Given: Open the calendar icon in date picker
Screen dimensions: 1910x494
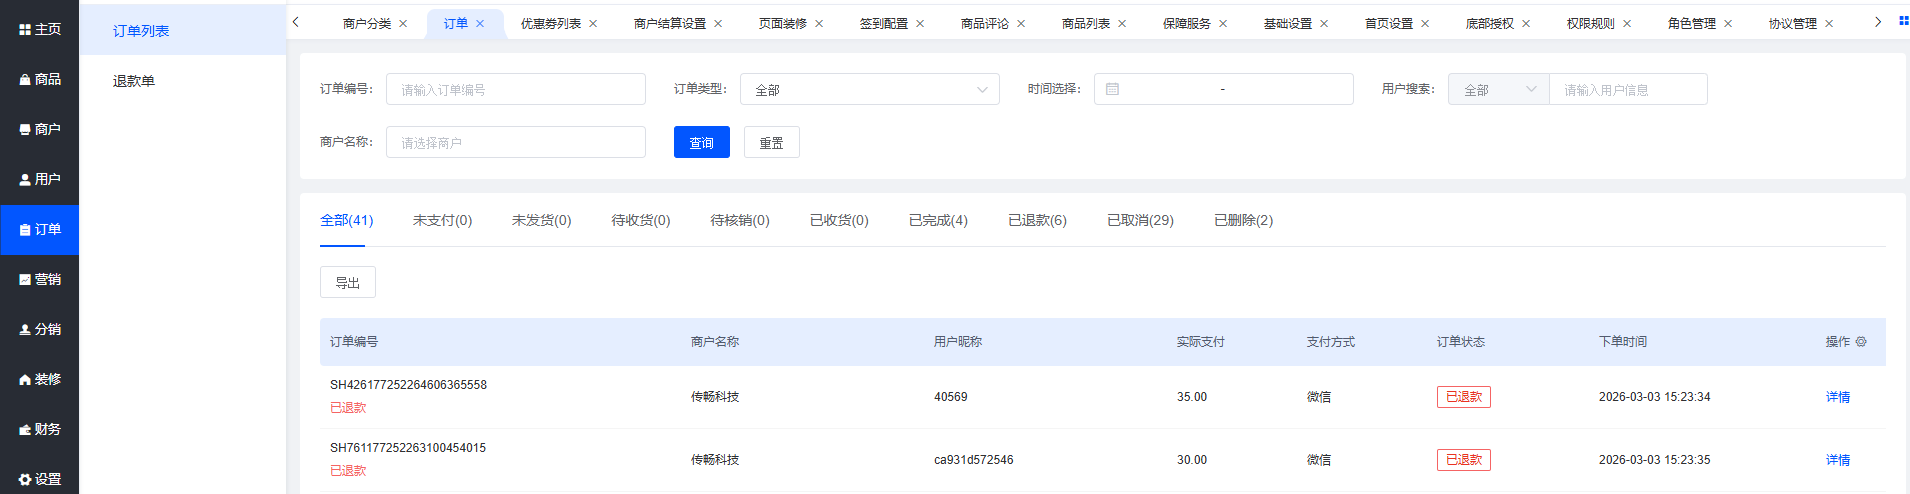Looking at the screenshot, I should coord(1112,89).
